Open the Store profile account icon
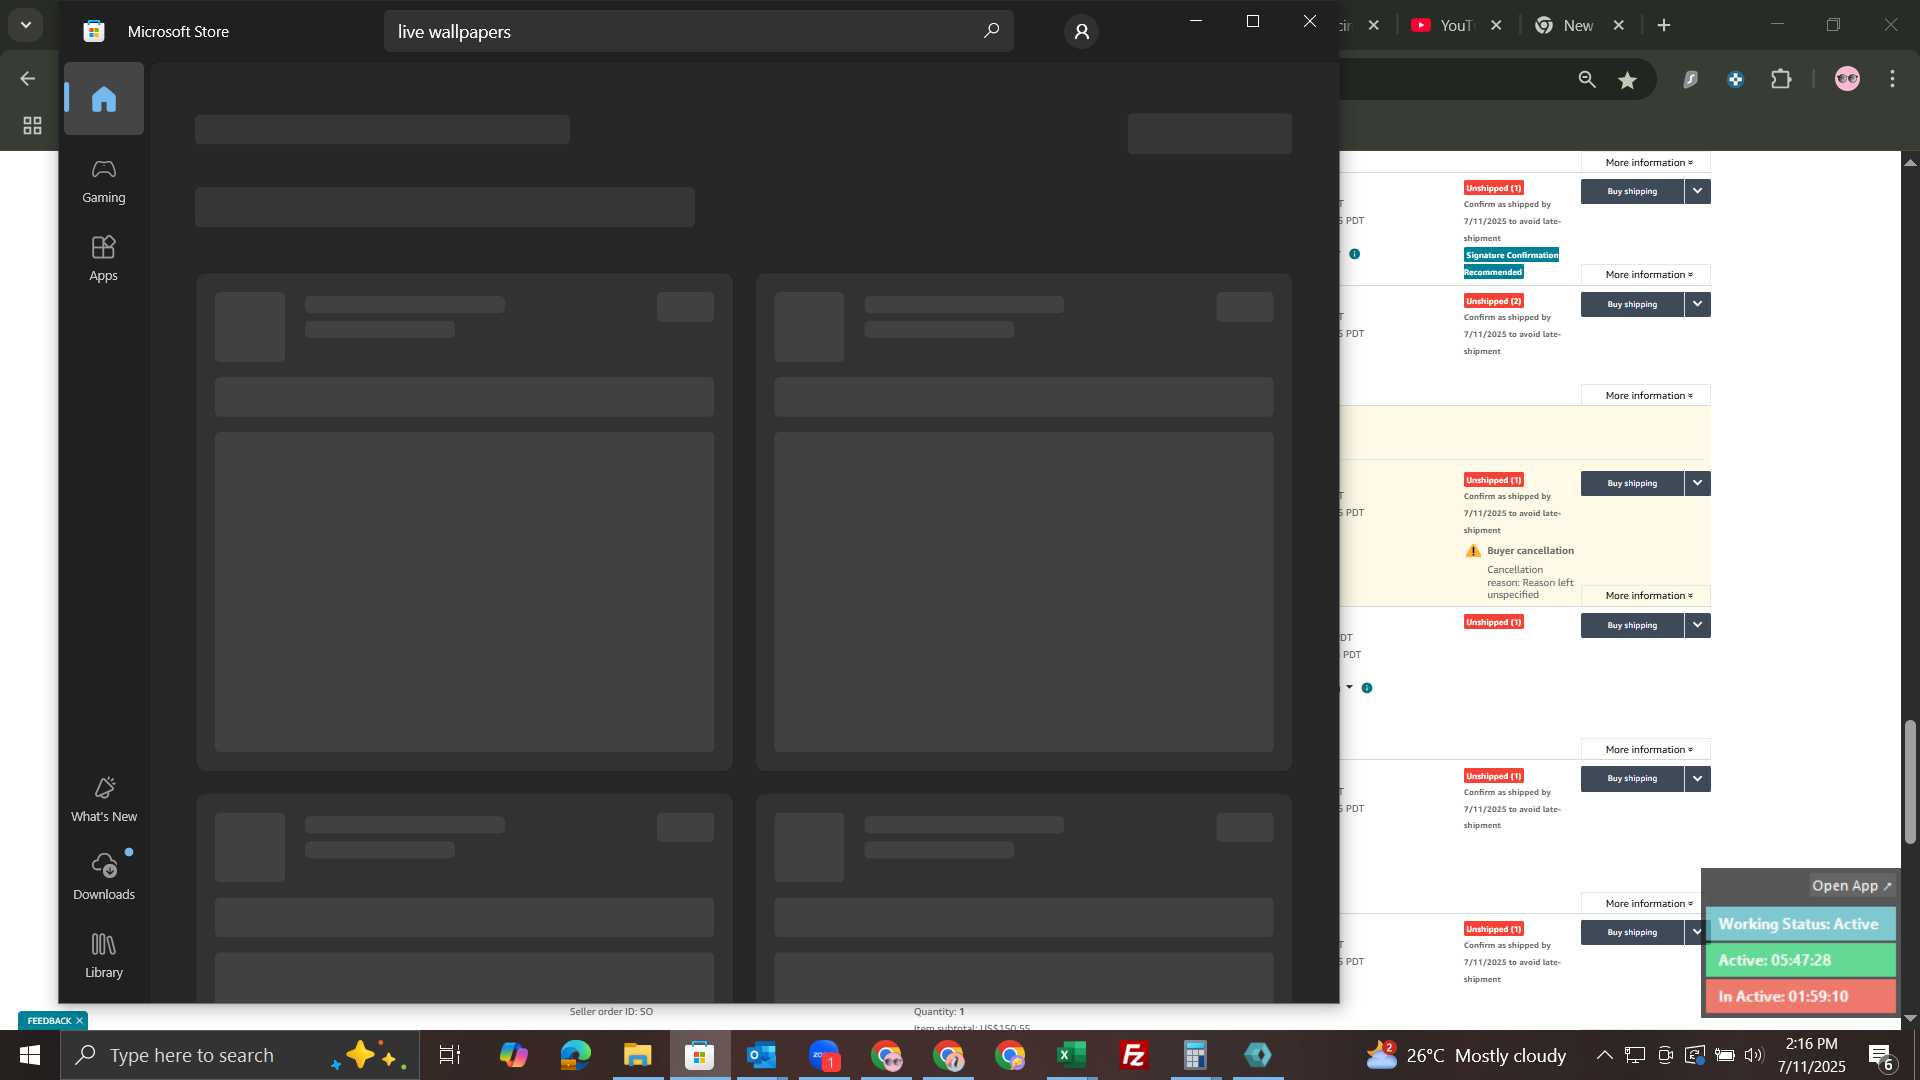The width and height of the screenshot is (1920, 1080). (1081, 32)
